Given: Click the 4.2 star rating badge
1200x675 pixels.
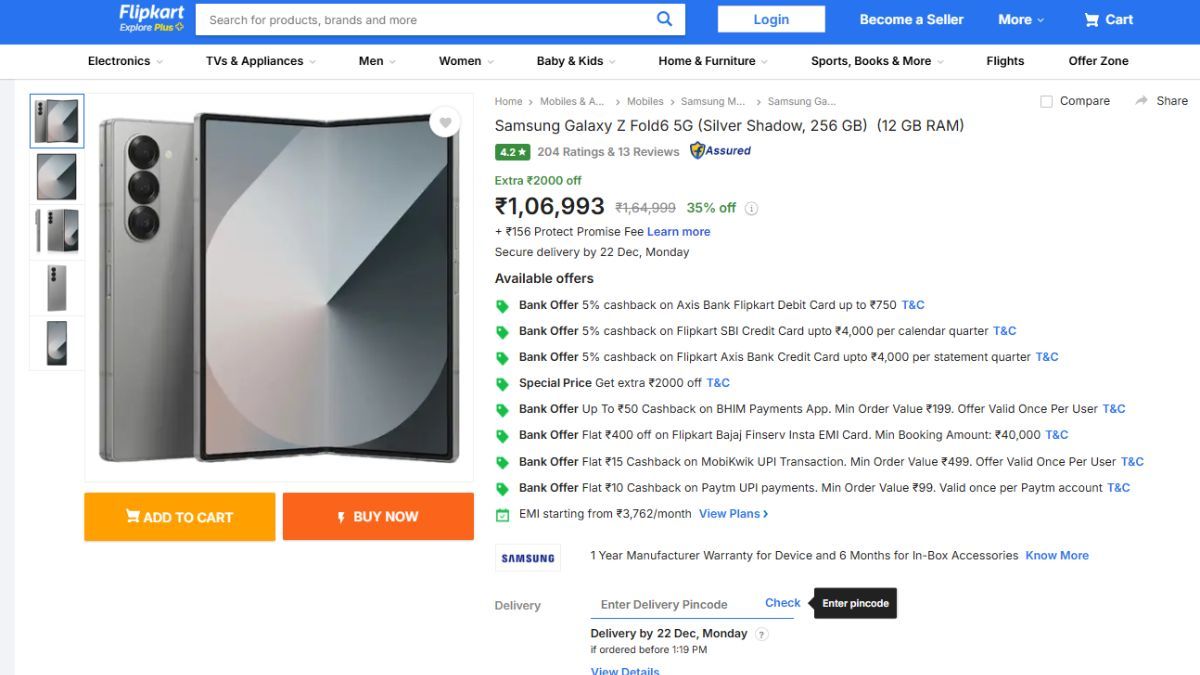Looking at the screenshot, I should pyautogui.click(x=512, y=152).
